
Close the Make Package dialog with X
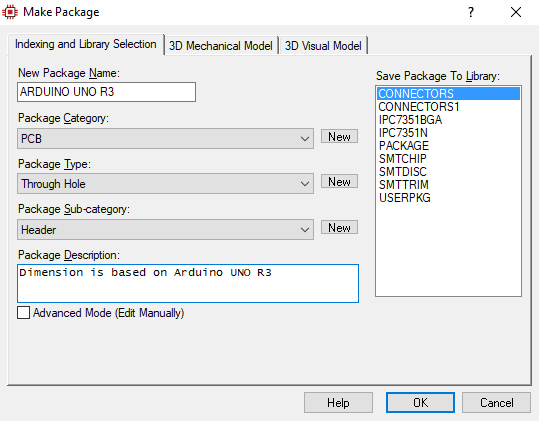(516, 12)
